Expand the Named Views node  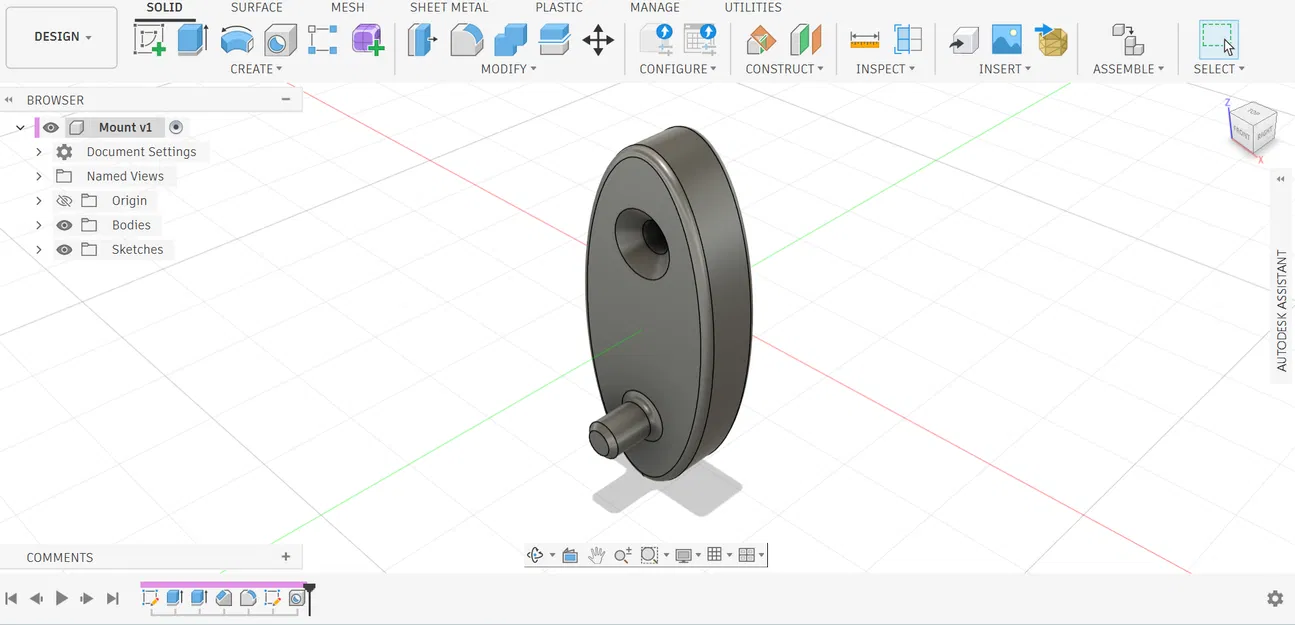pos(39,176)
